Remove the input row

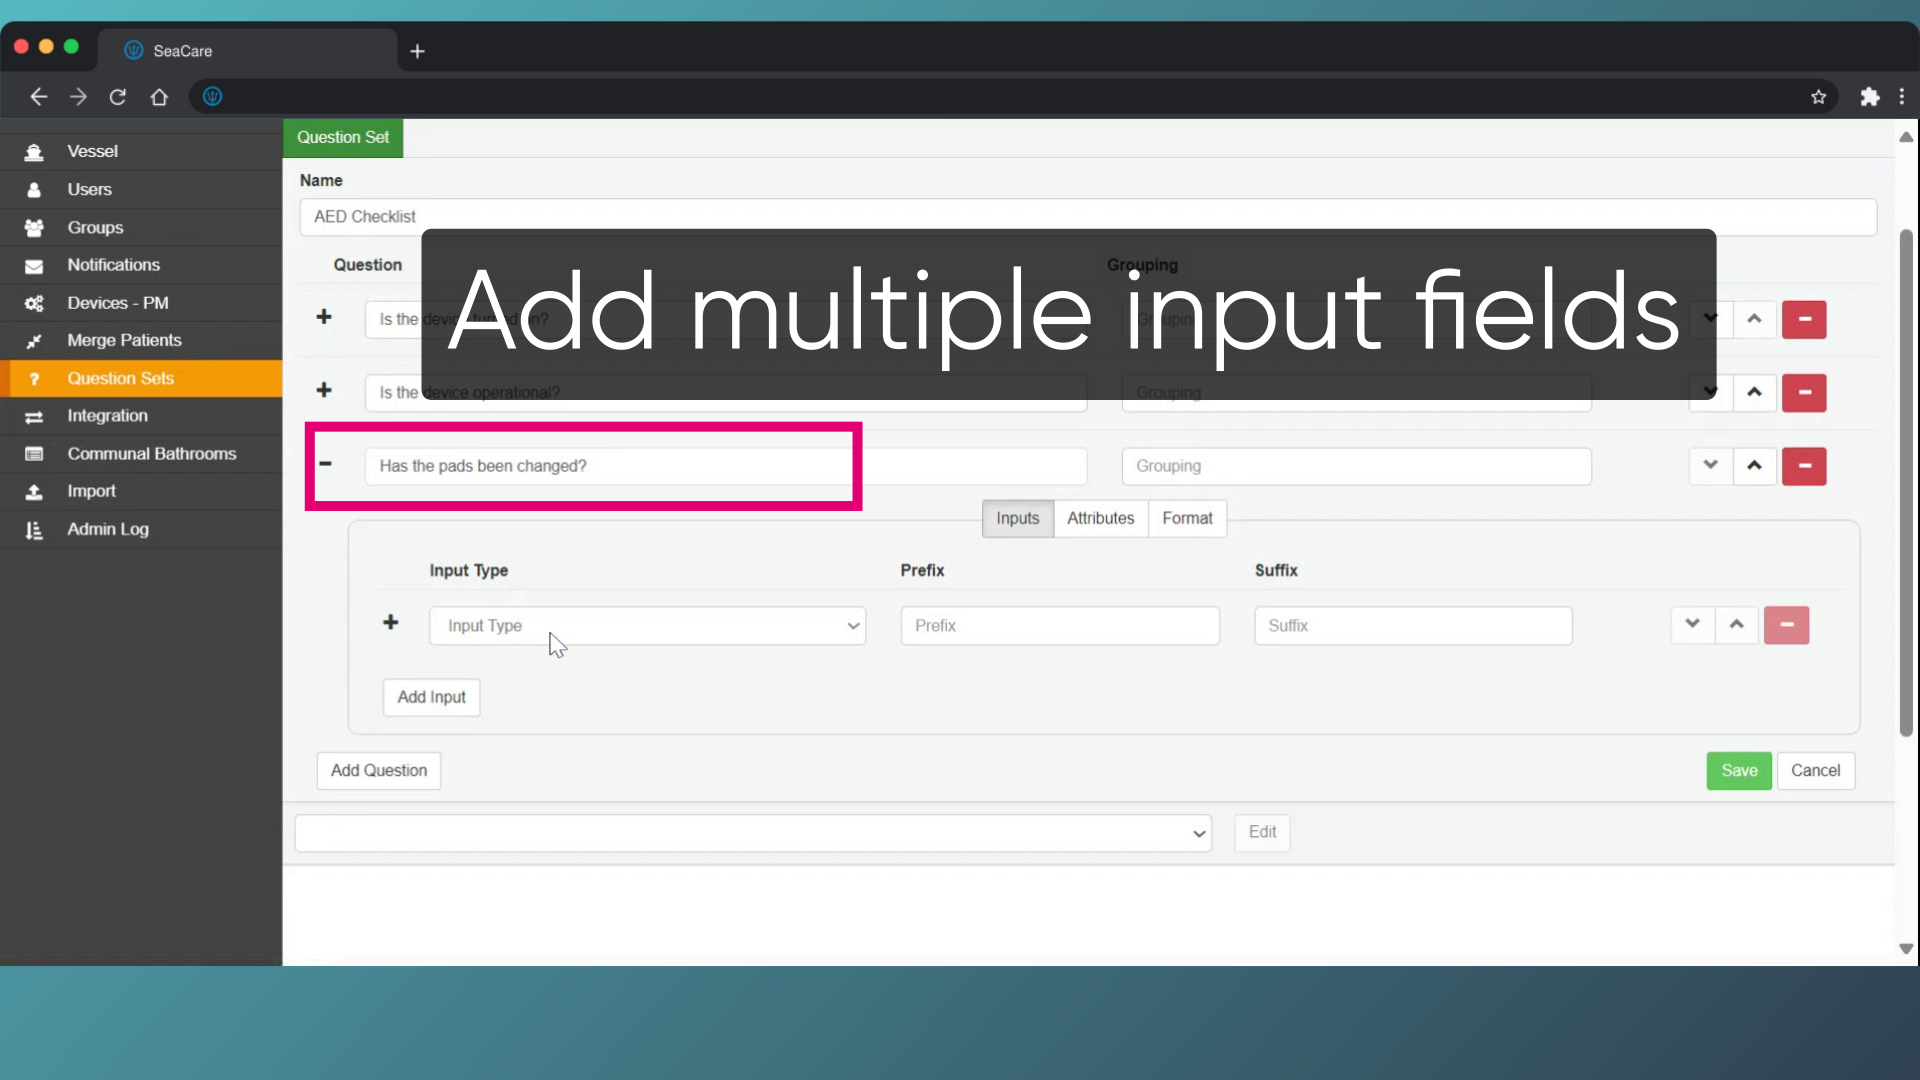(x=1786, y=625)
